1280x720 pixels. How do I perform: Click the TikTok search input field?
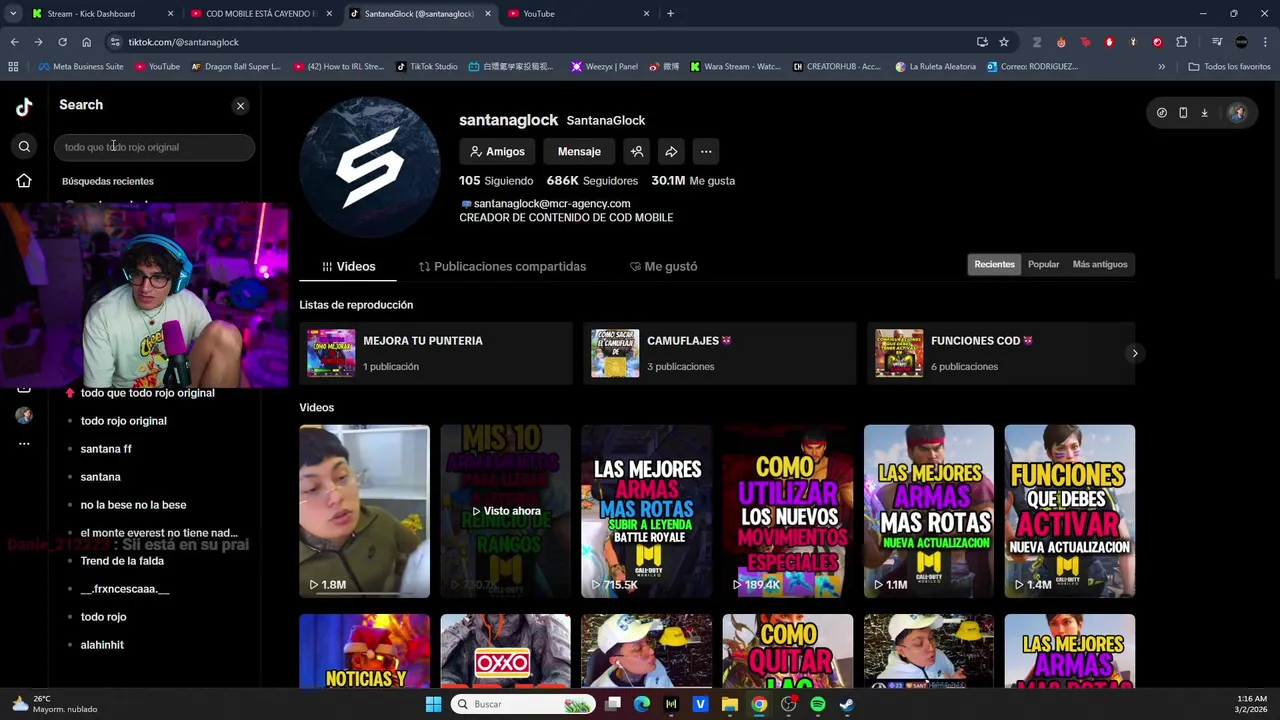click(x=155, y=147)
